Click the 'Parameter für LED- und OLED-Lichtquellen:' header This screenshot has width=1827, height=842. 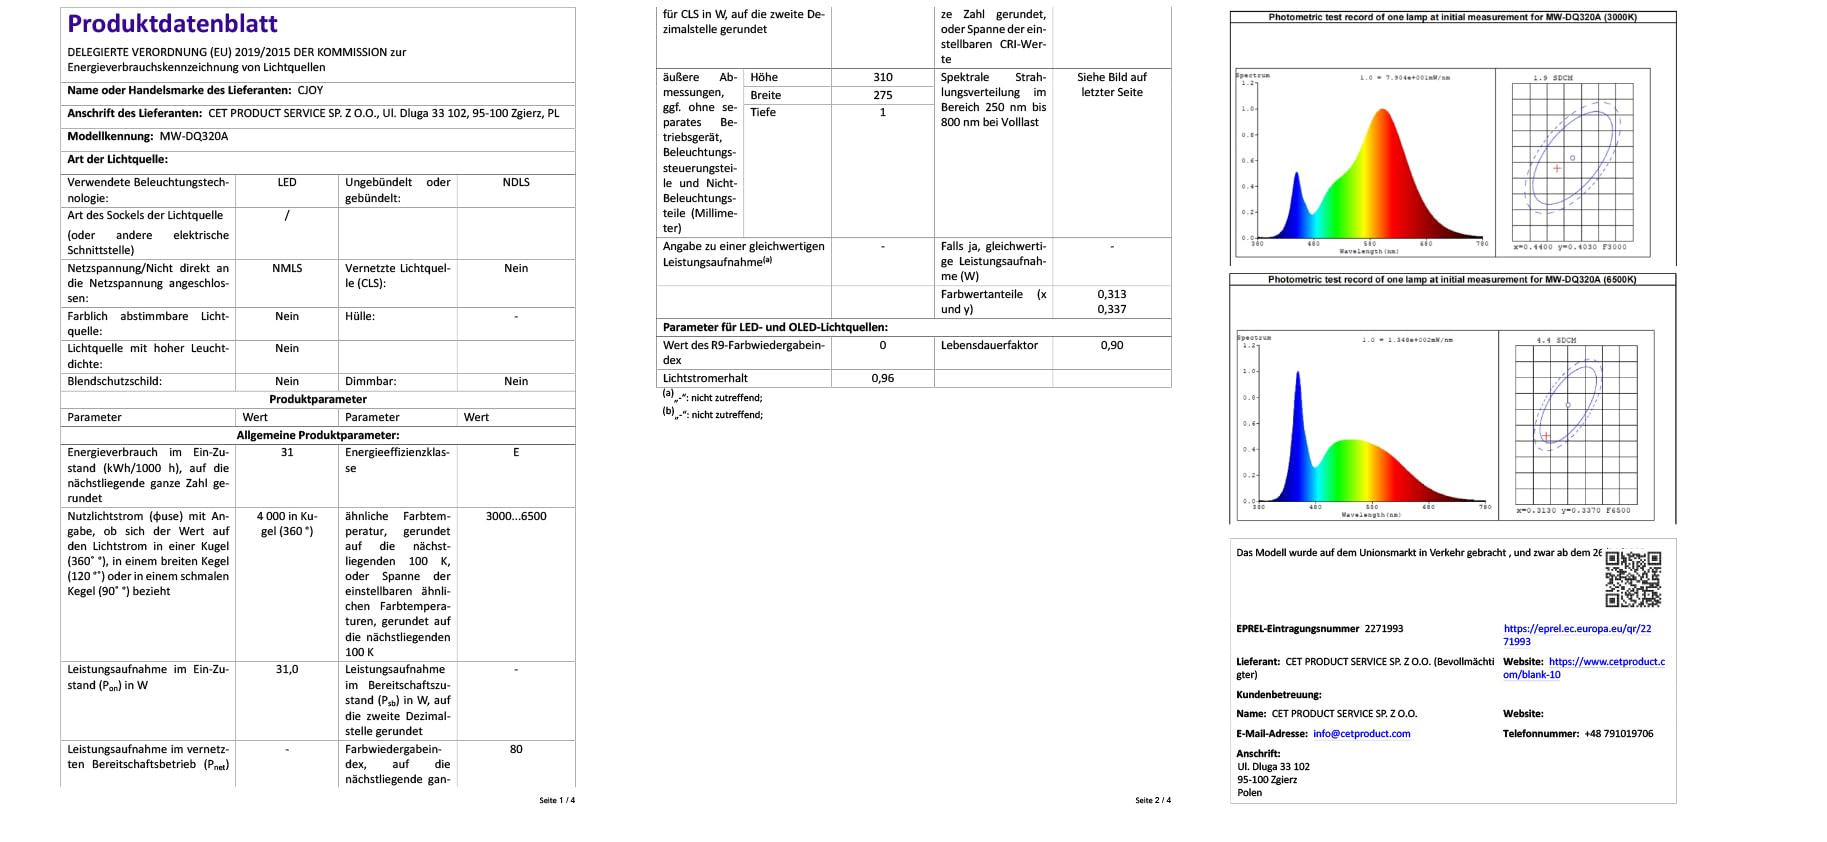[775, 328]
